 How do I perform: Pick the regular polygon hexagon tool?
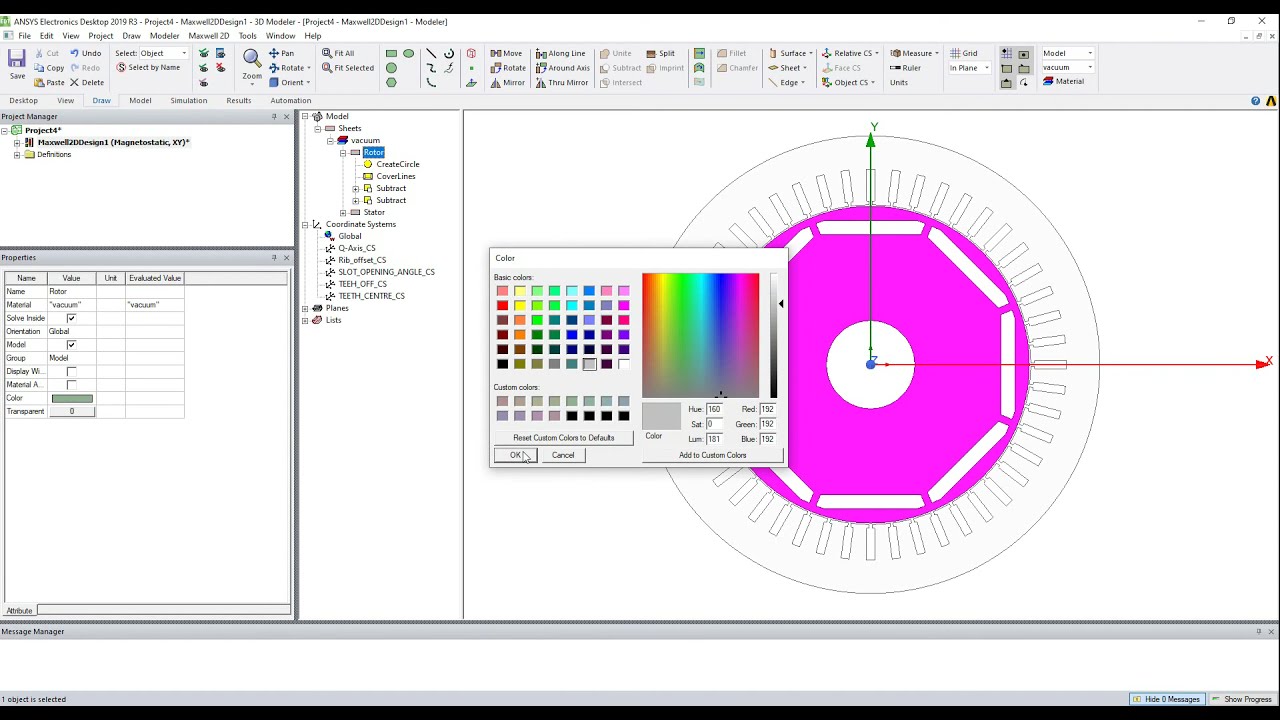[391, 82]
